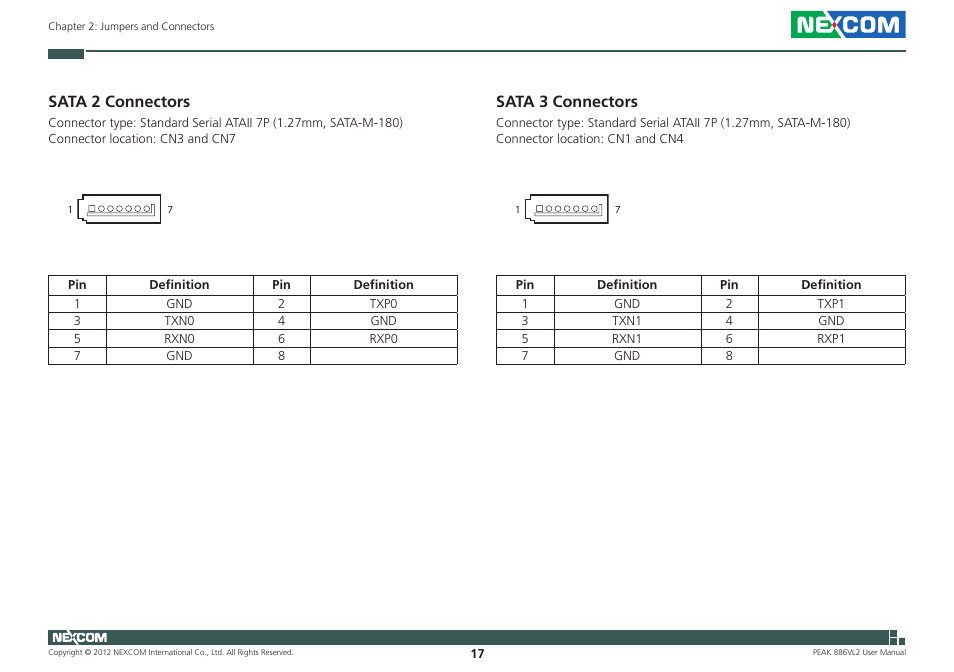Select the RXN1 cell in the SATA 3 table
954x672 pixels.
tap(627, 338)
